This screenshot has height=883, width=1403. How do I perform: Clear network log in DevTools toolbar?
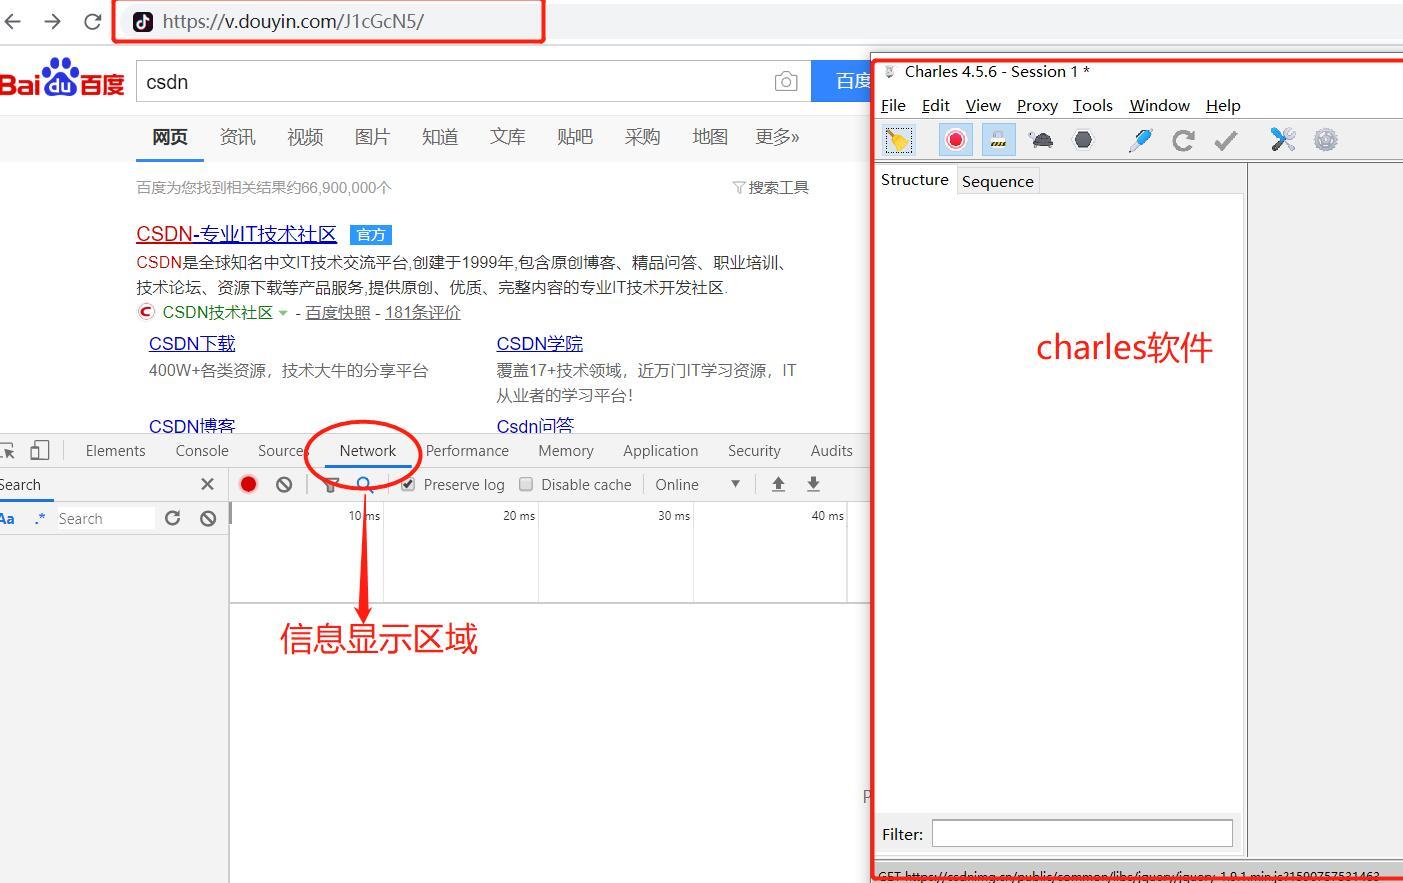click(x=284, y=484)
